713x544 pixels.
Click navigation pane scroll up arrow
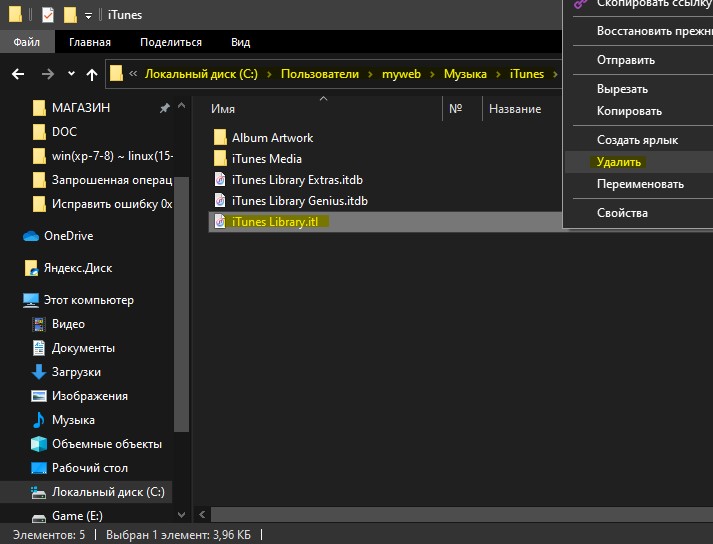pos(181,106)
